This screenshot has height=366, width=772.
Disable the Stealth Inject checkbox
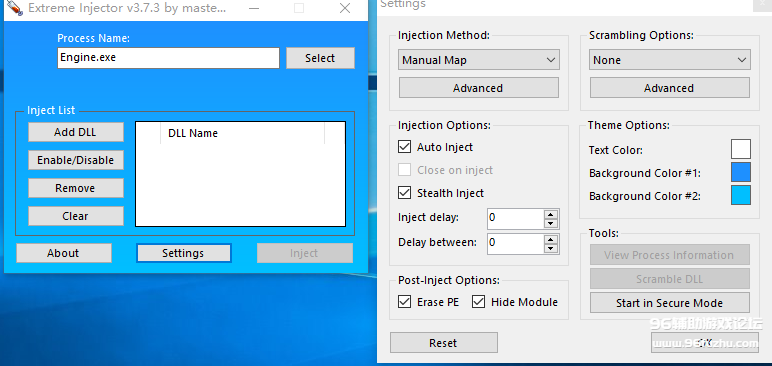coord(404,193)
